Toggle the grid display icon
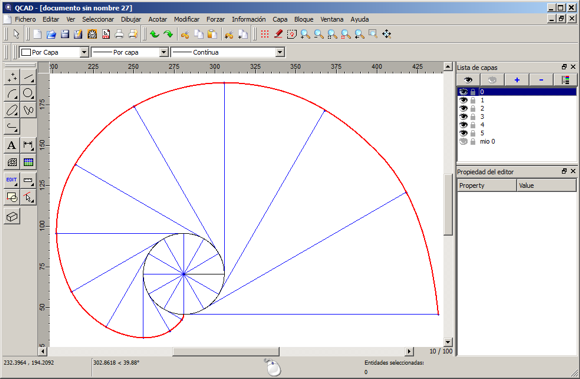This screenshot has width=580, height=379. point(264,34)
